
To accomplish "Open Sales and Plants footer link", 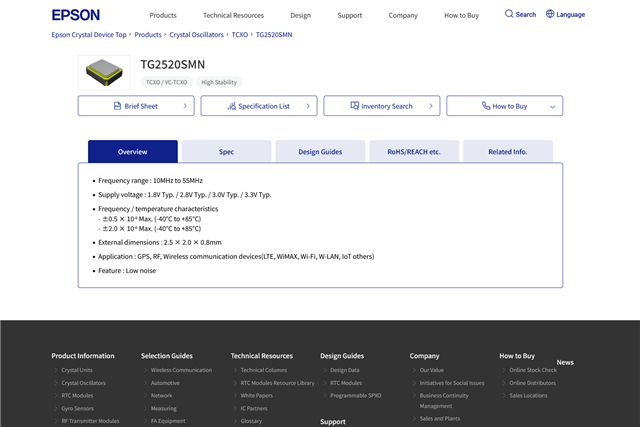I will pyautogui.click(x=440, y=418).
